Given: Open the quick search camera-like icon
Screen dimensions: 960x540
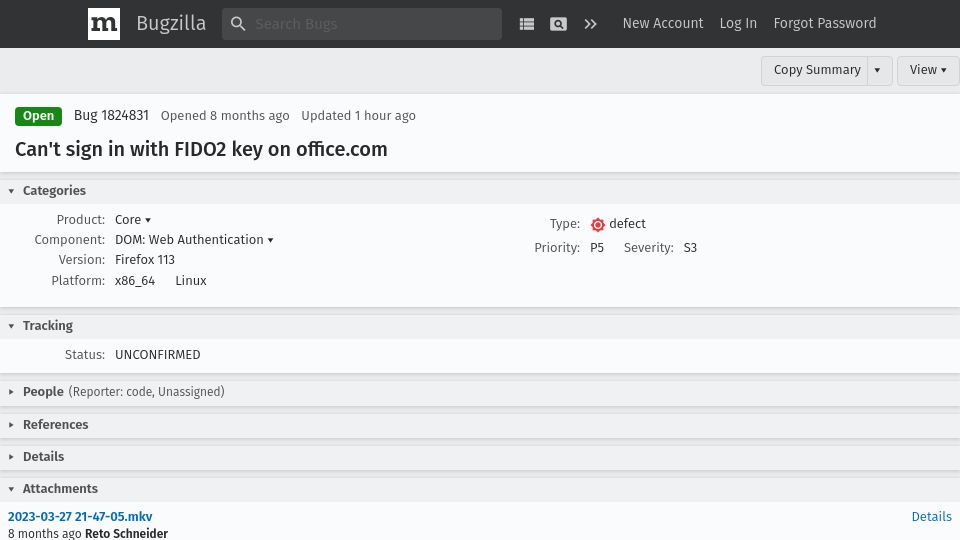Looking at the screenshot, I should (x=558, y=24).
